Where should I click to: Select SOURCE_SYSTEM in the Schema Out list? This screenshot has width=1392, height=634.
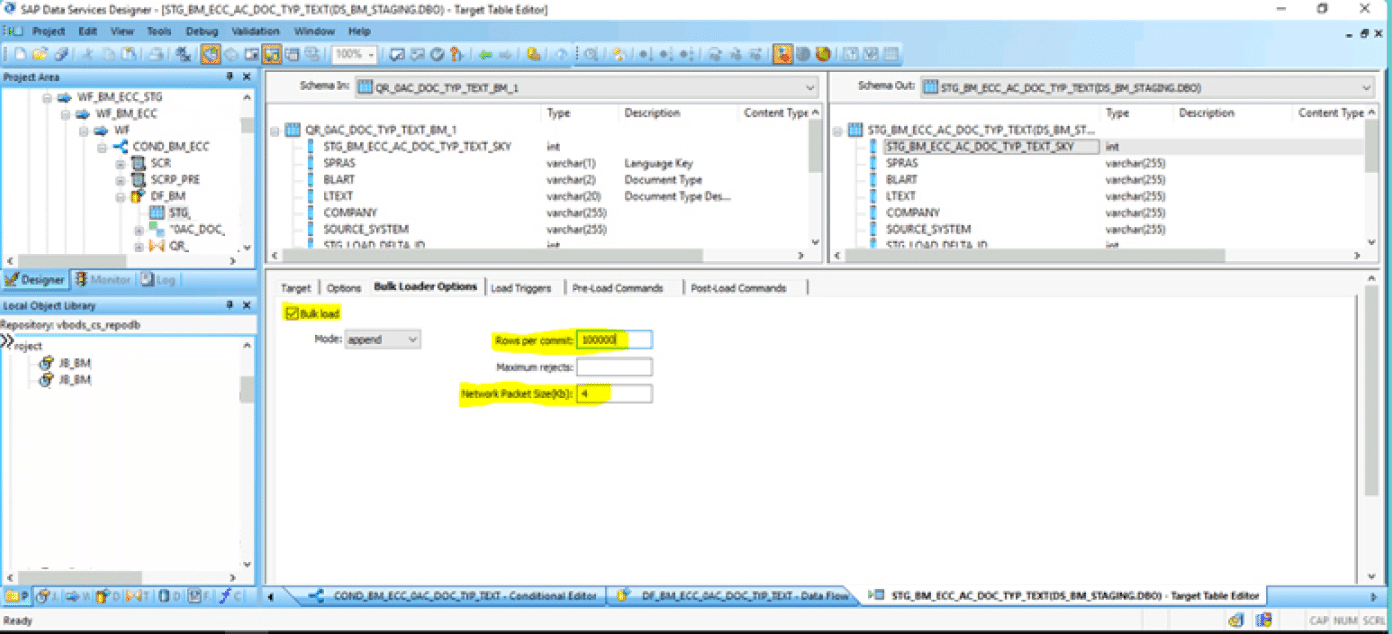(x=930, y=229)
